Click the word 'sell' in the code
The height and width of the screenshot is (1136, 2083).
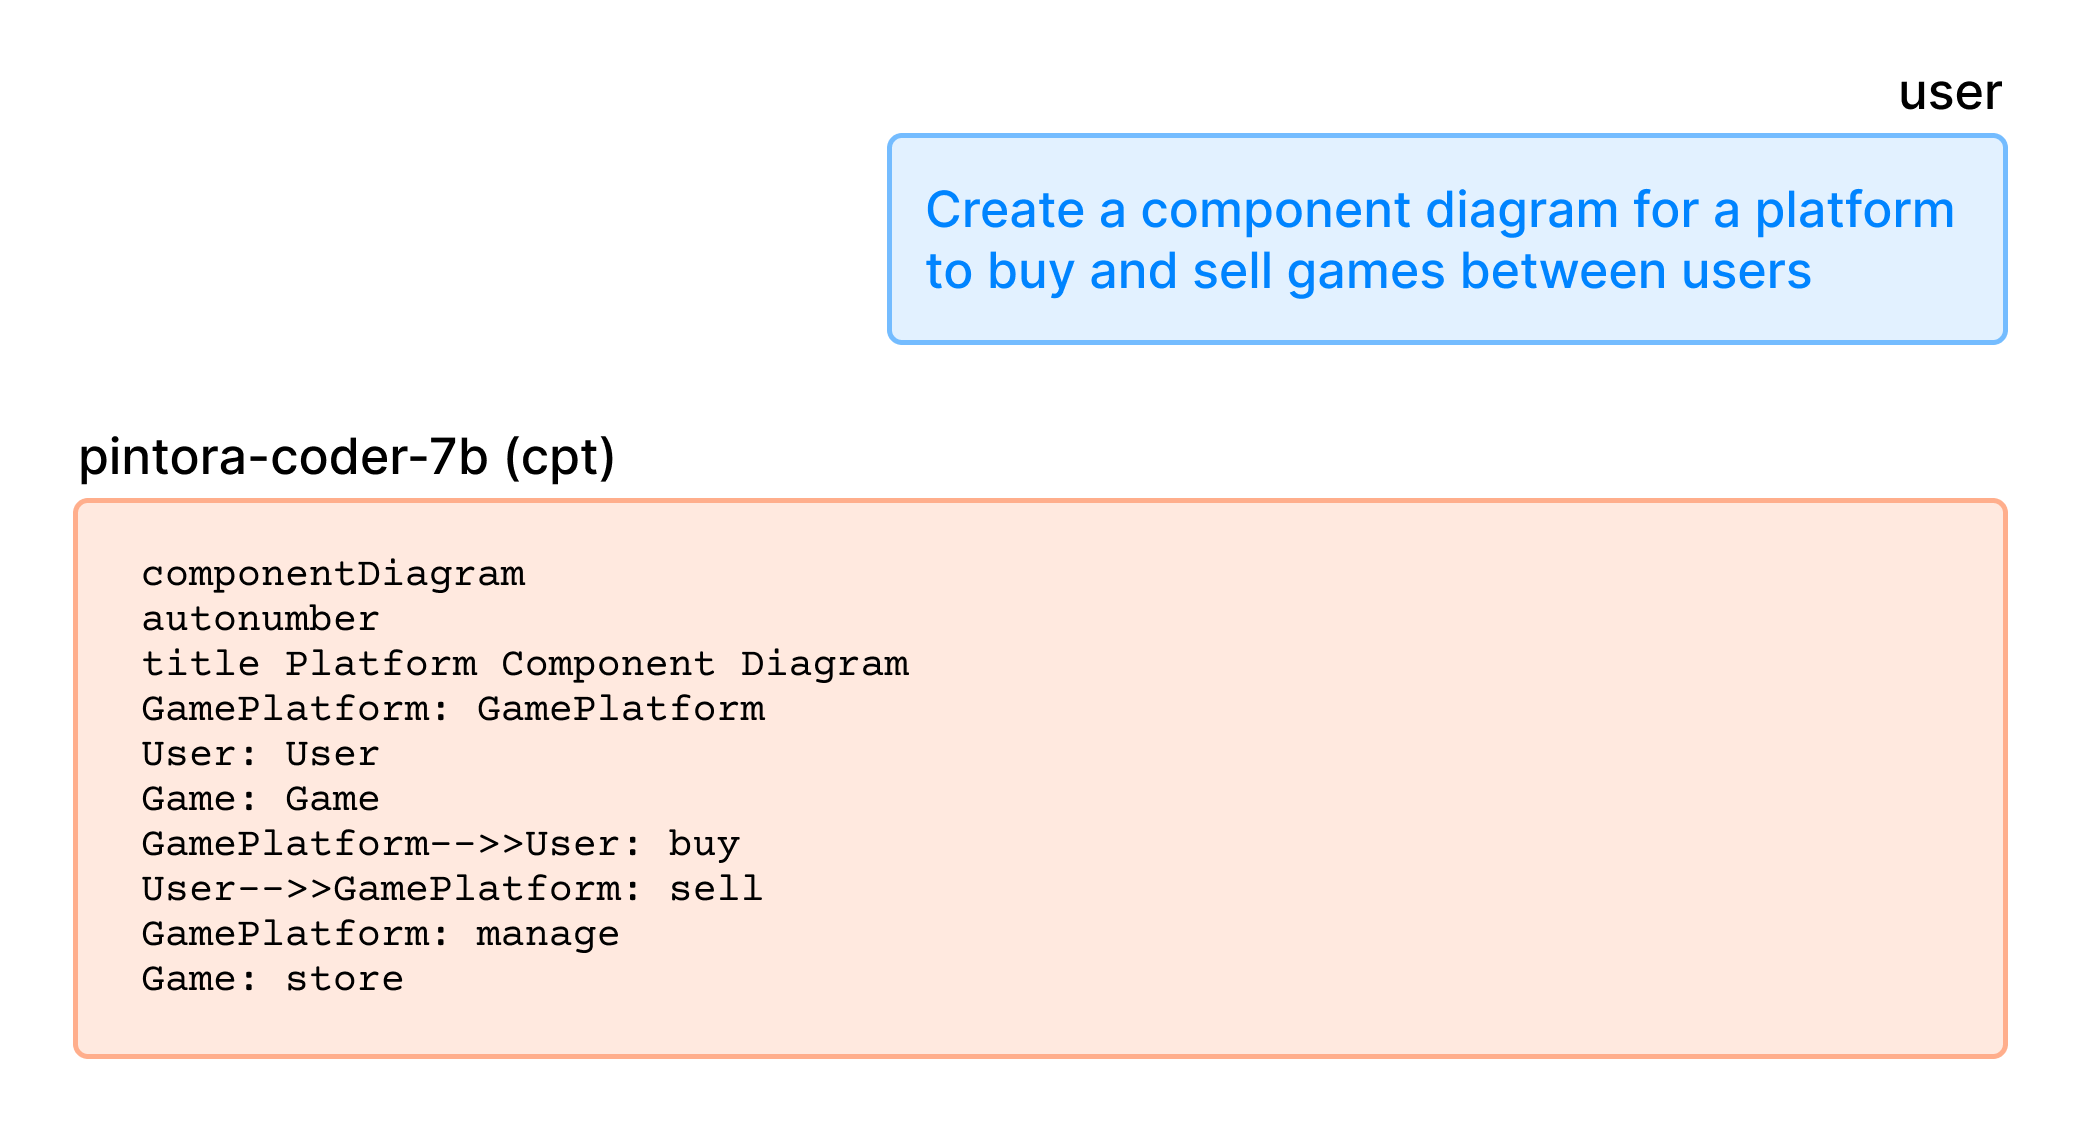[x=716, y=889]
